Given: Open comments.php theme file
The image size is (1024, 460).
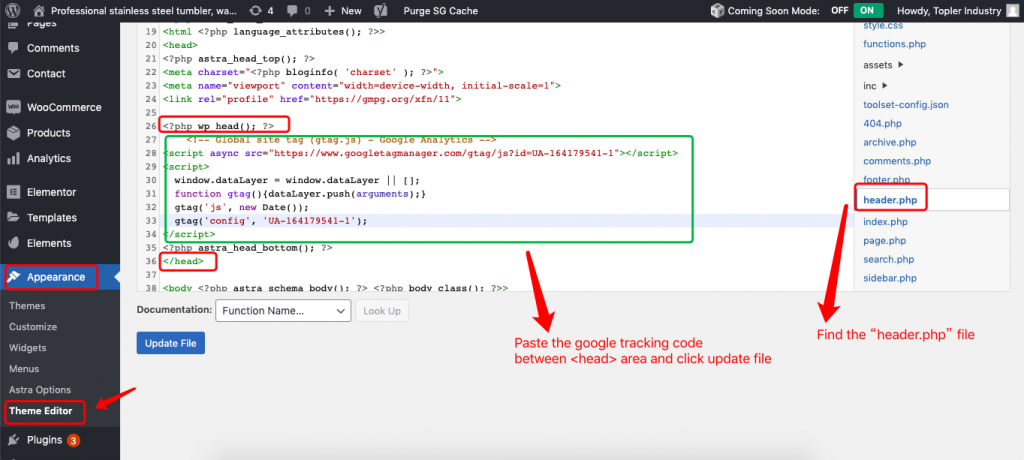Looking at the screenshot, I should [897, 161].
